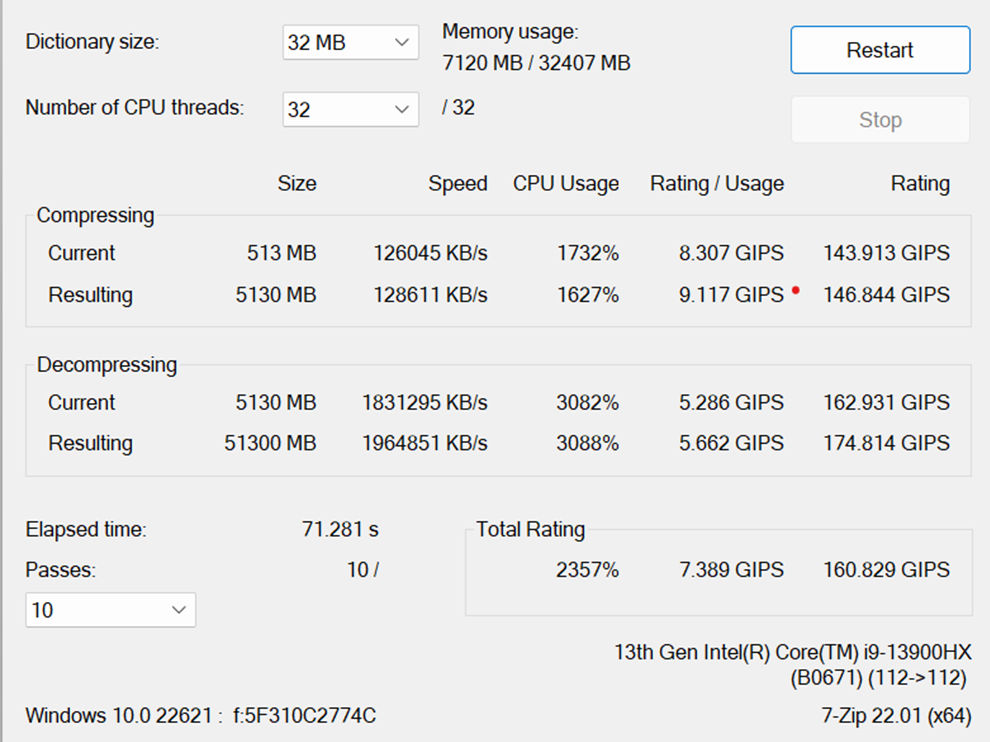
Task: Select the 174.814 GIPS decompressing resulting rating
Action: pyautogui.click(x=886, y=443)
